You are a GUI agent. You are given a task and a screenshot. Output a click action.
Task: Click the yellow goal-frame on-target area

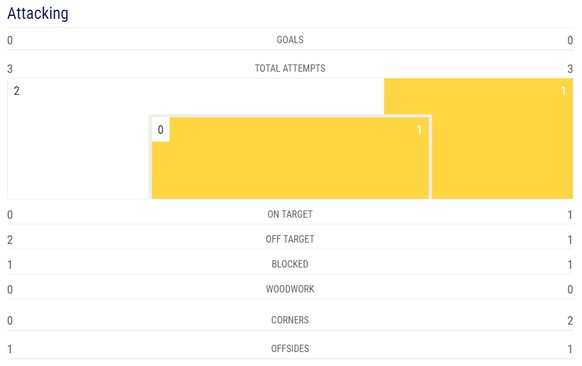tap(290, 158)
